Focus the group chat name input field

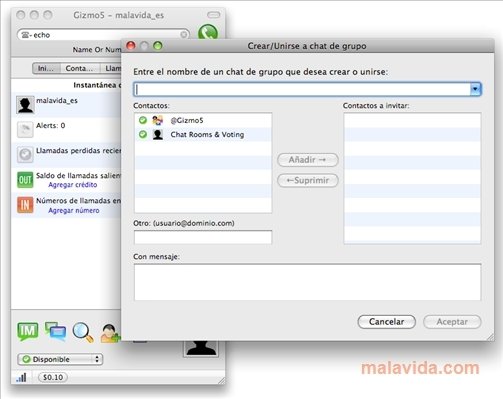(x=302, y=89)
